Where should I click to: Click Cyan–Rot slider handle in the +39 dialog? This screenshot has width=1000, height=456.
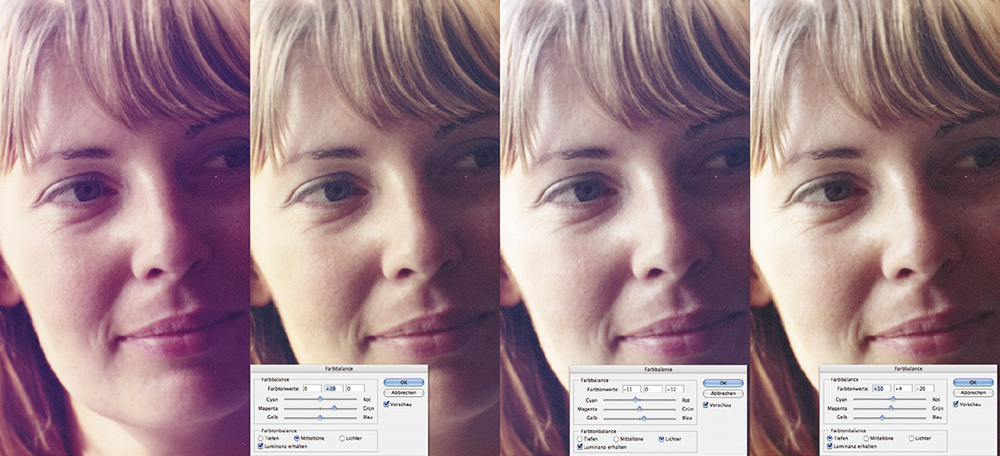(x=320, y=399)
